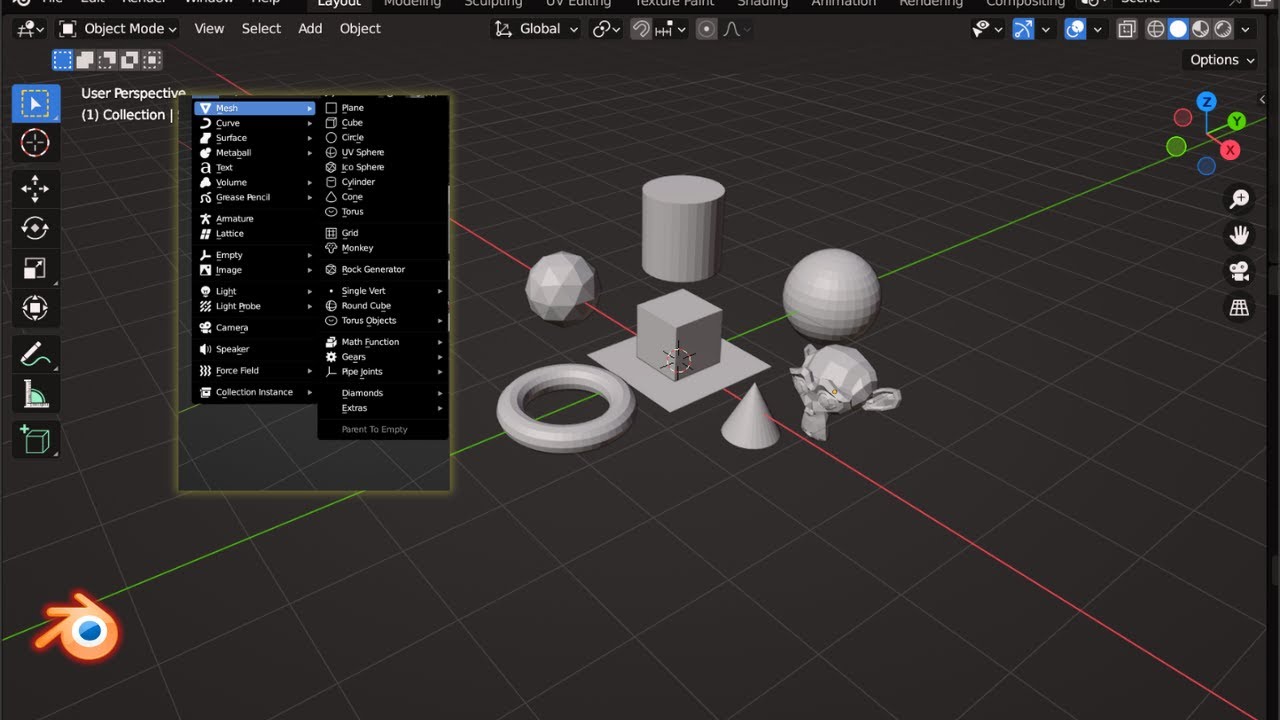Switch to wireframe viewport shading
This screenshot has width=1280, height=720.
point(1155,29)
